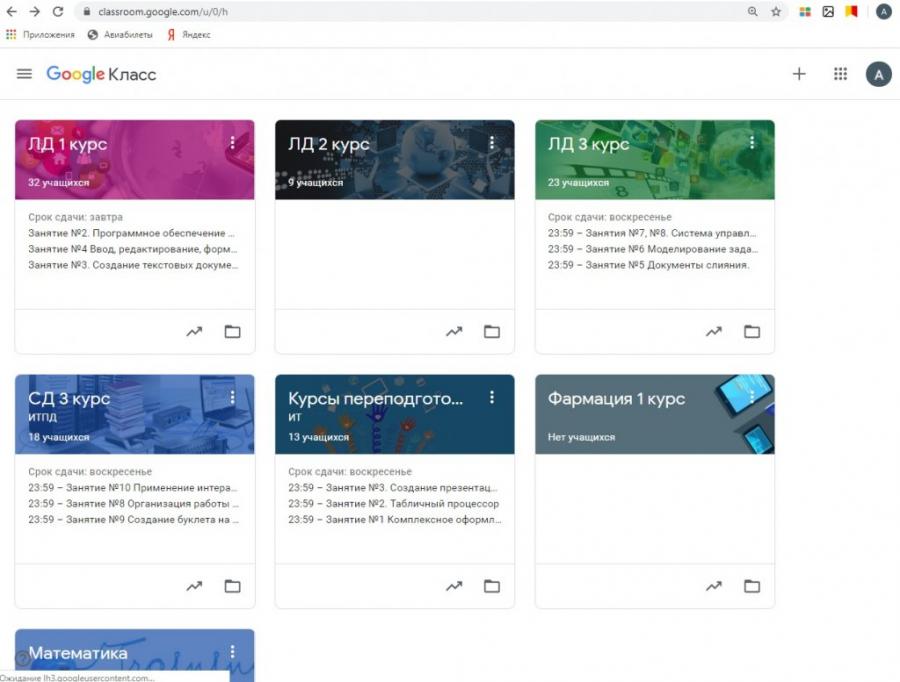This screenshot has height=682, width=900.
Task: Open the Приложения apps shortcut
Action: (40, 34)
